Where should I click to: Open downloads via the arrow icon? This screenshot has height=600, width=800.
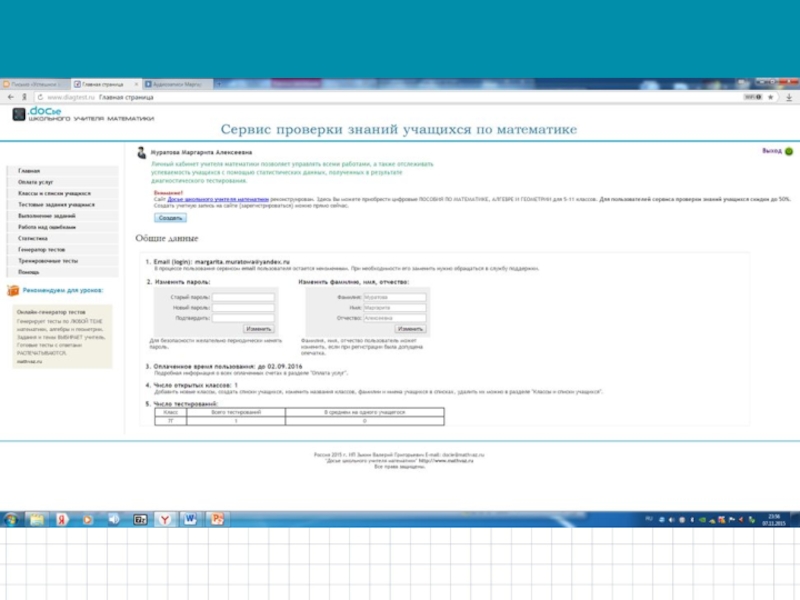click(789, 97)
